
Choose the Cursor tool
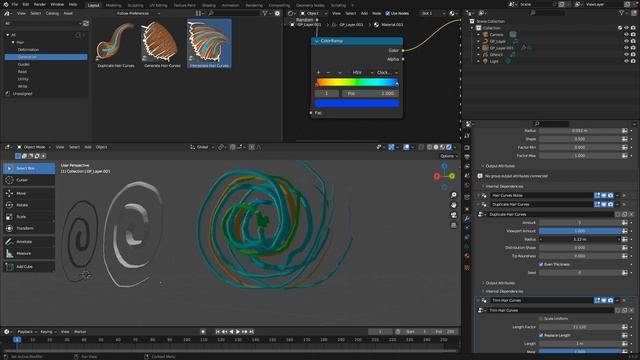coord(29,180)
